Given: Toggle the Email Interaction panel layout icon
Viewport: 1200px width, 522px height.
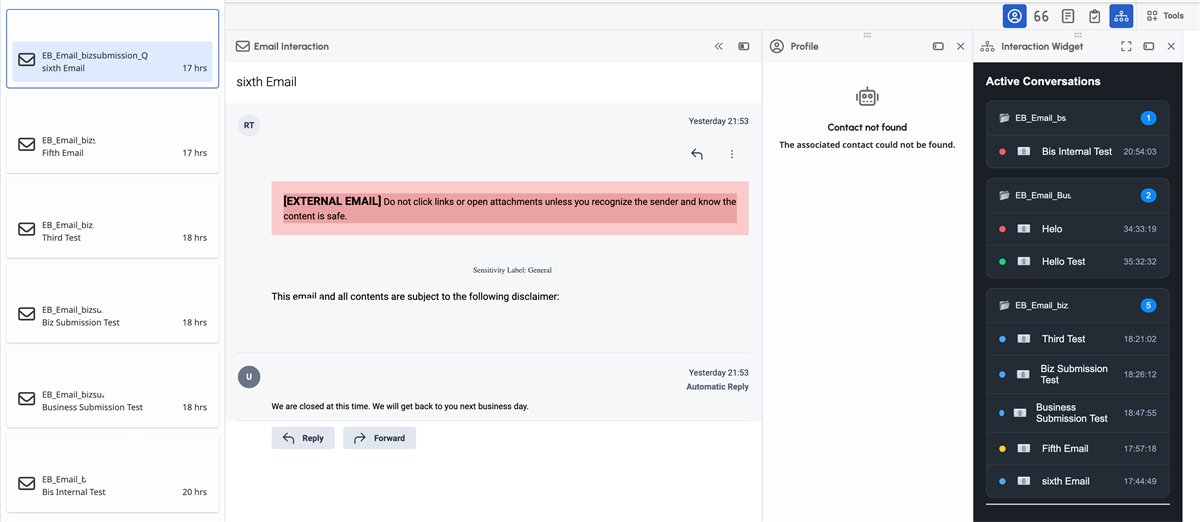Looking at the screenshot, I should coord(744,46).
